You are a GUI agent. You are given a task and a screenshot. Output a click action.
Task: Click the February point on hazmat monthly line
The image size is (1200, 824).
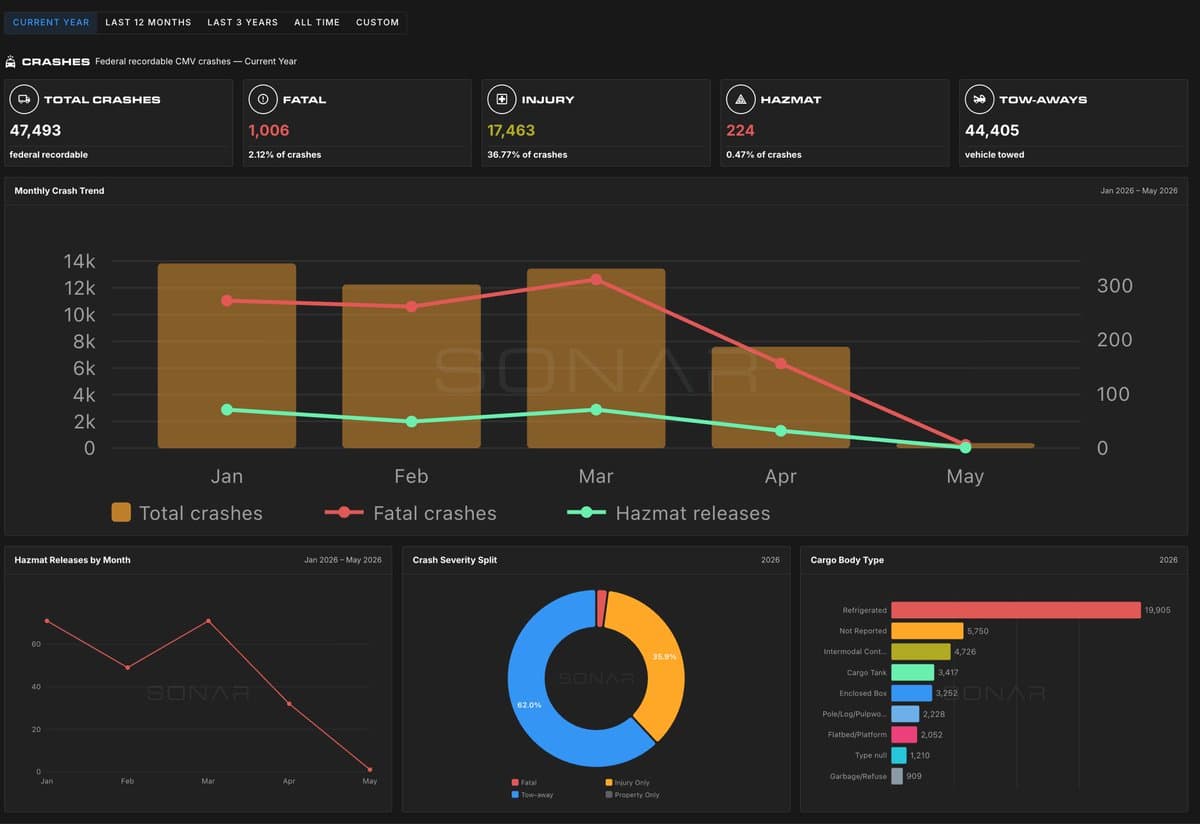127,667
